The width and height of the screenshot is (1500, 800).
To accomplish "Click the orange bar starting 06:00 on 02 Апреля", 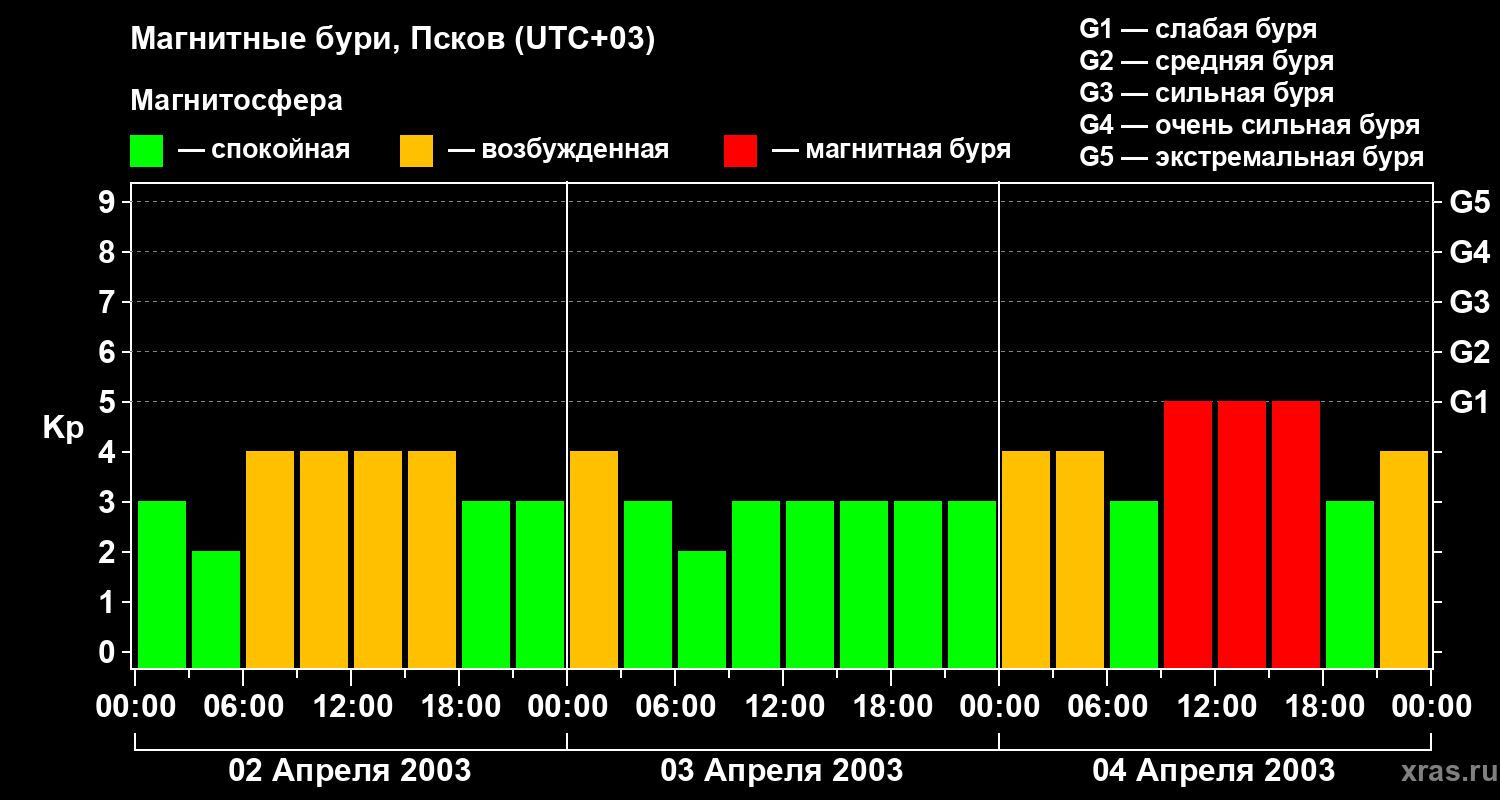I will [270, 559].
